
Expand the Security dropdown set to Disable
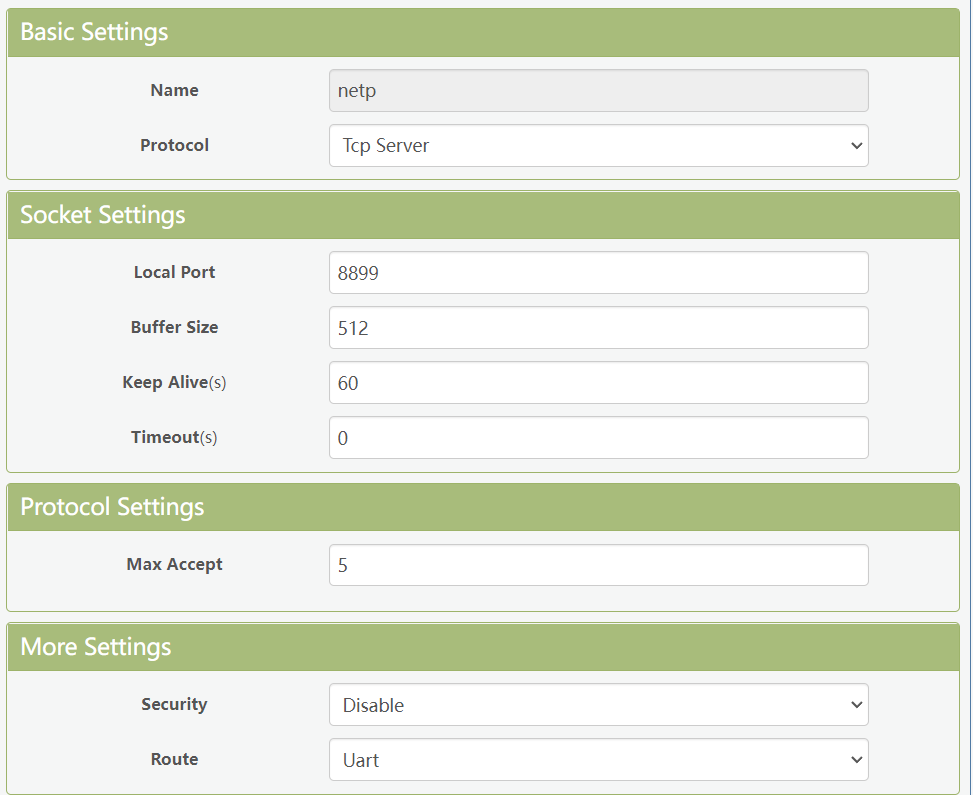click(x=598, y=705)
